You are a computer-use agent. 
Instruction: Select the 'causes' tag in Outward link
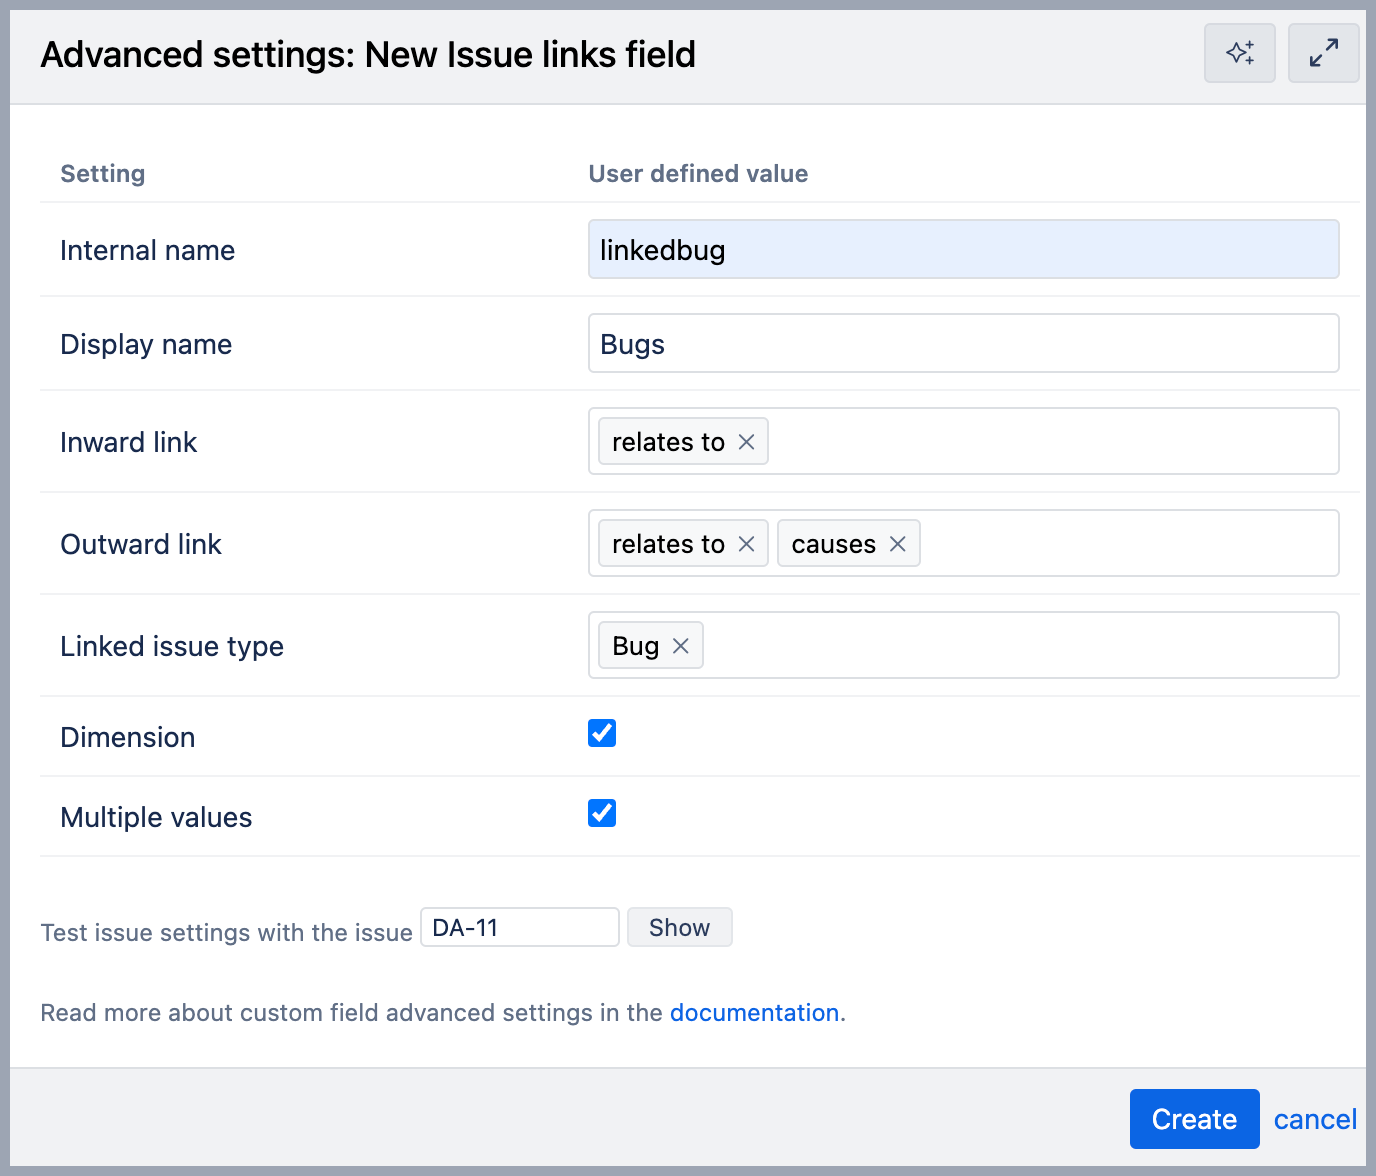click(x=833, y=544)
